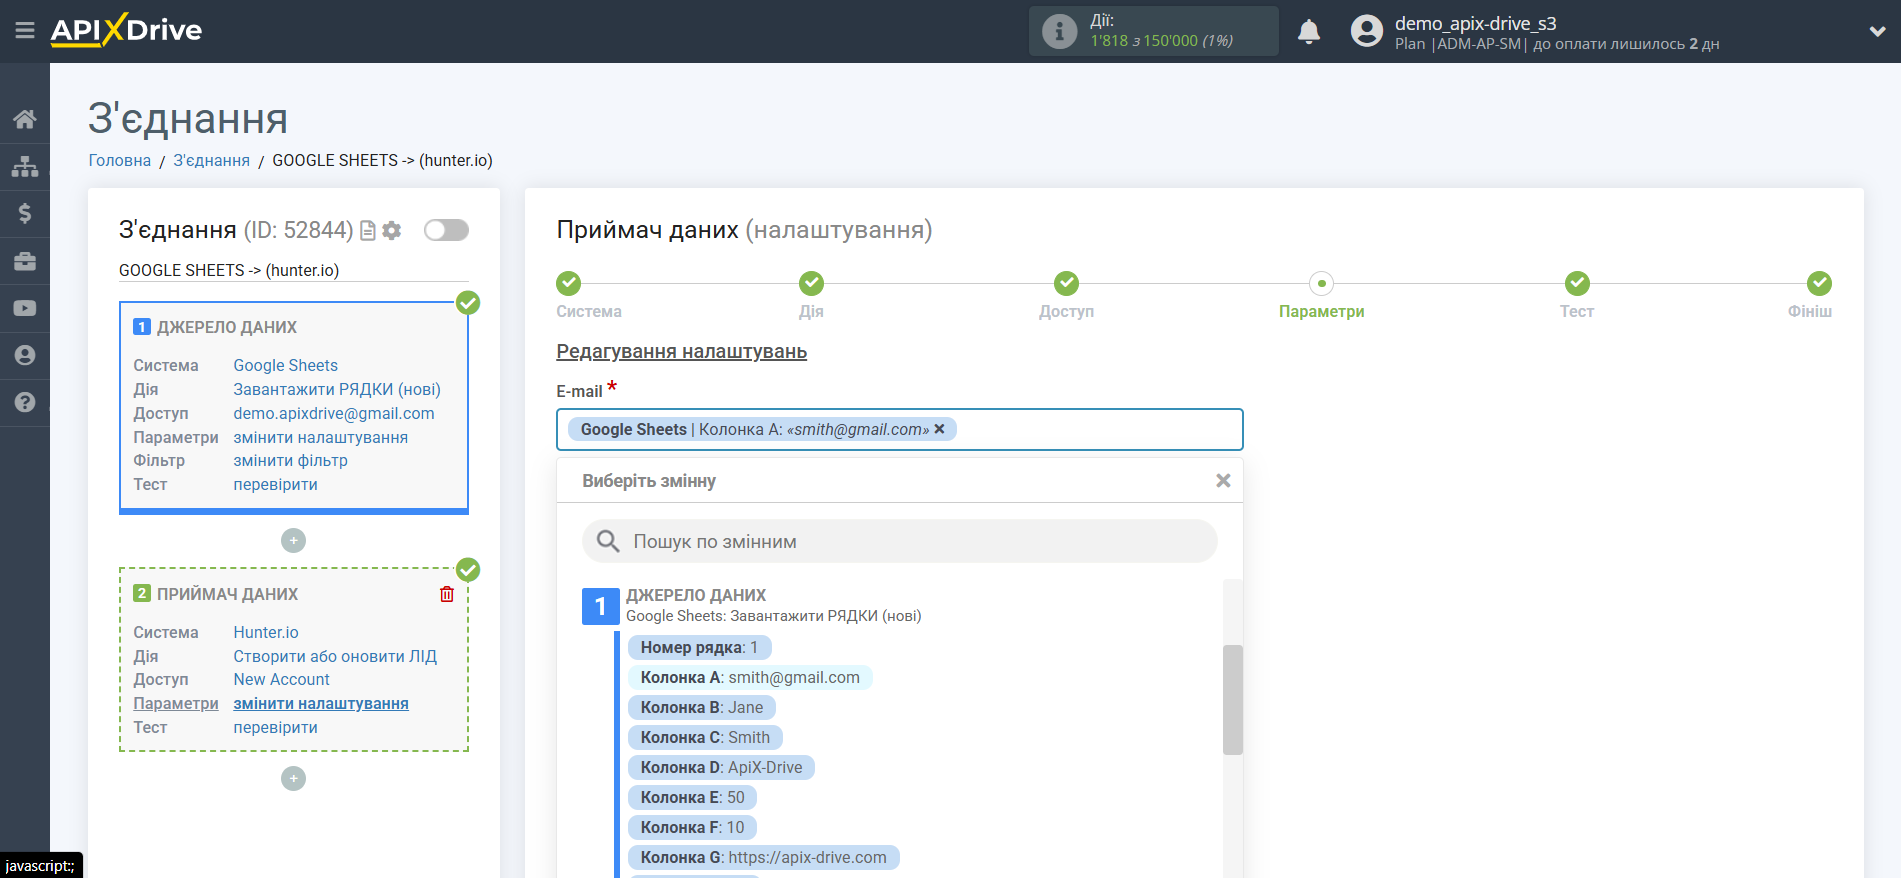Toggle the connection on/off switch
The image size is (1901, 878).
[446, 230]
